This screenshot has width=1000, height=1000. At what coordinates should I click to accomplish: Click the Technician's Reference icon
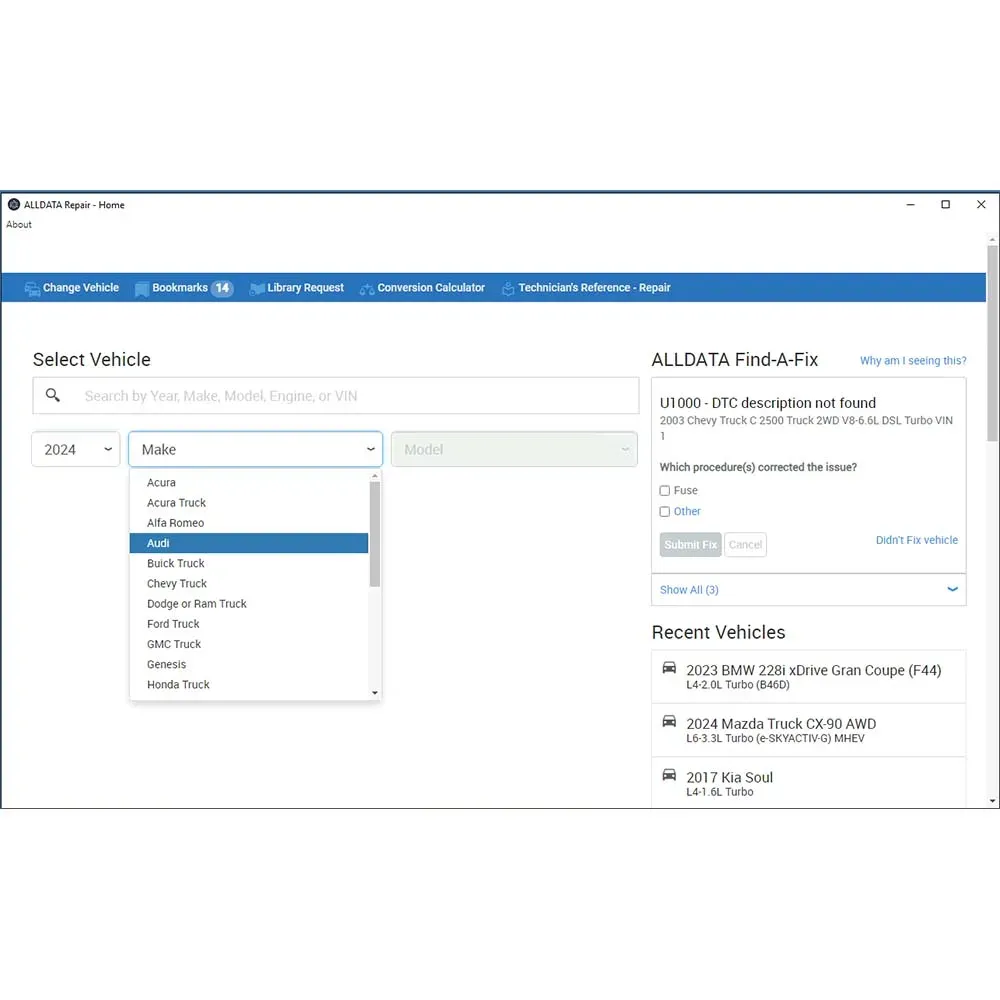(508, 288)
